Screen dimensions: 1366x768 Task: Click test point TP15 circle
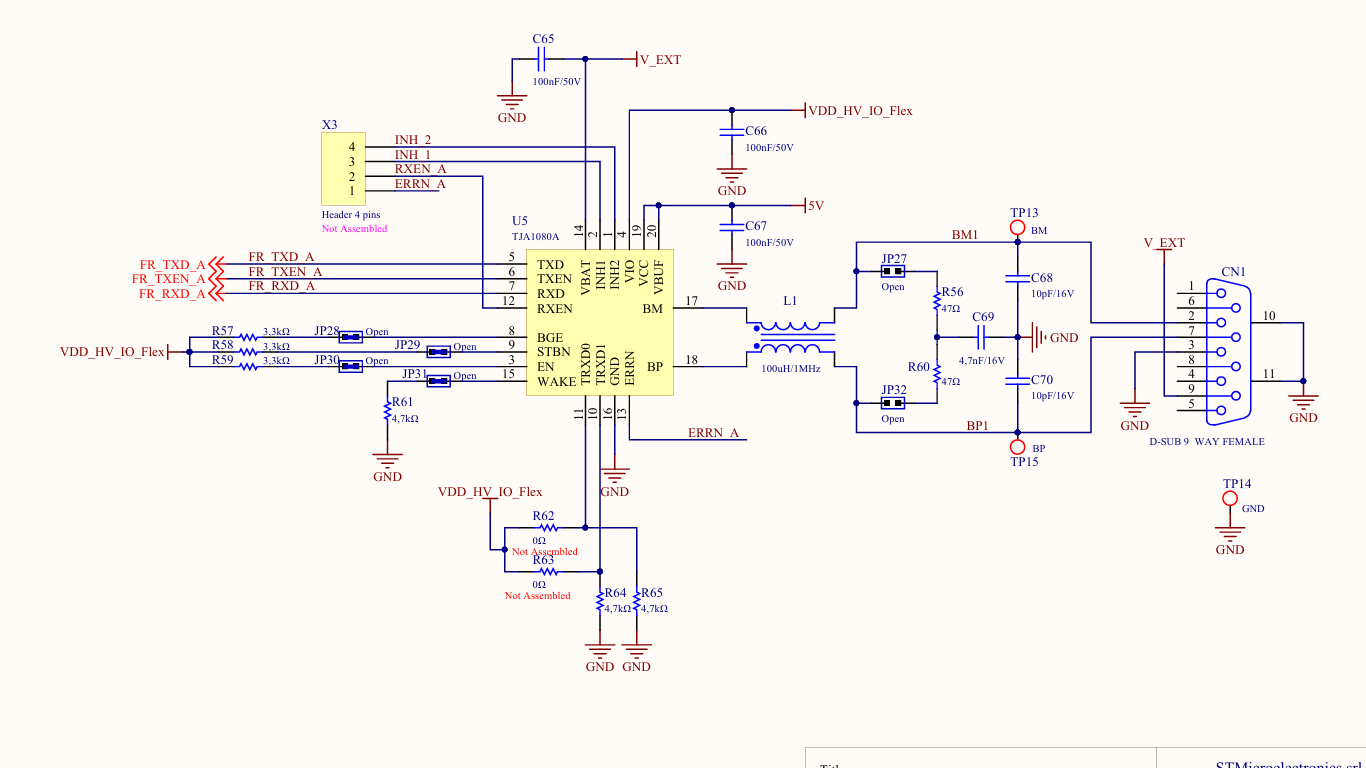[1018, 446]
